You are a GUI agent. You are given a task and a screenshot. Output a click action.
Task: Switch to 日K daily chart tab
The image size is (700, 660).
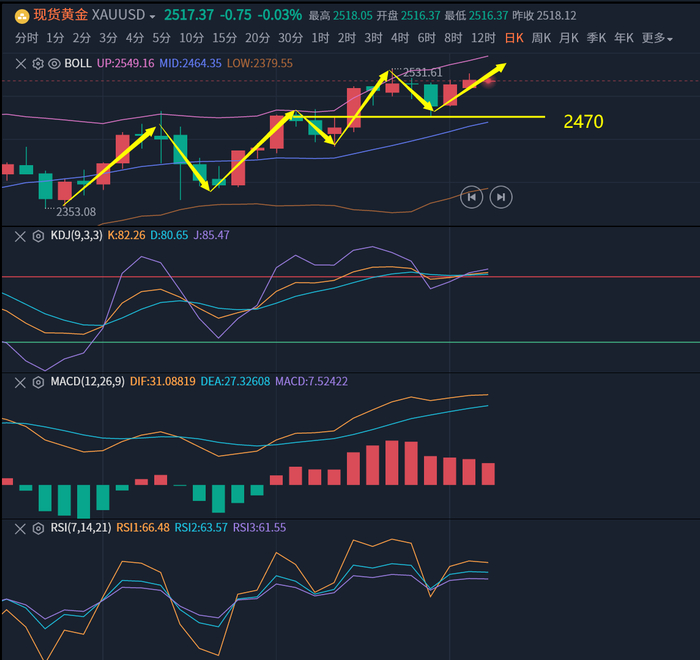coord(513,38)
